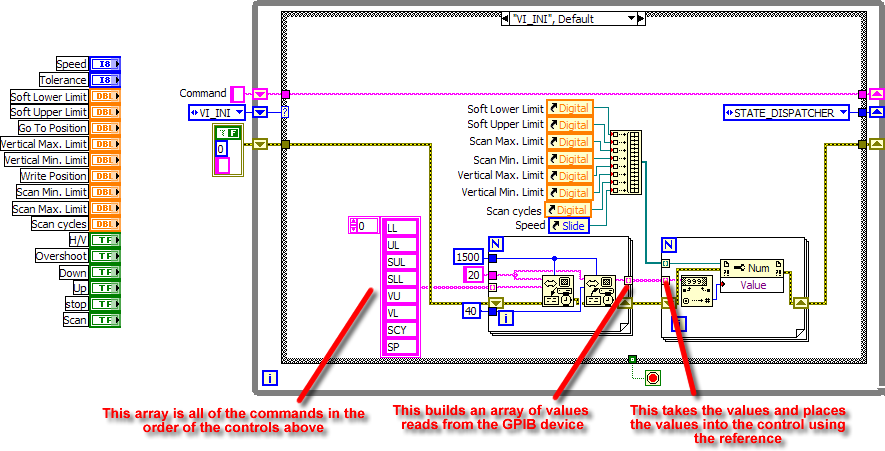Select the Soft Upper Limit DBL terminal
885x451 pixels.
pos(105,112)
